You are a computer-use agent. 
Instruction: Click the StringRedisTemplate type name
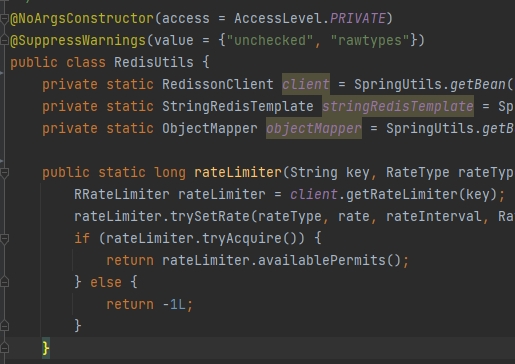point(238,106)
